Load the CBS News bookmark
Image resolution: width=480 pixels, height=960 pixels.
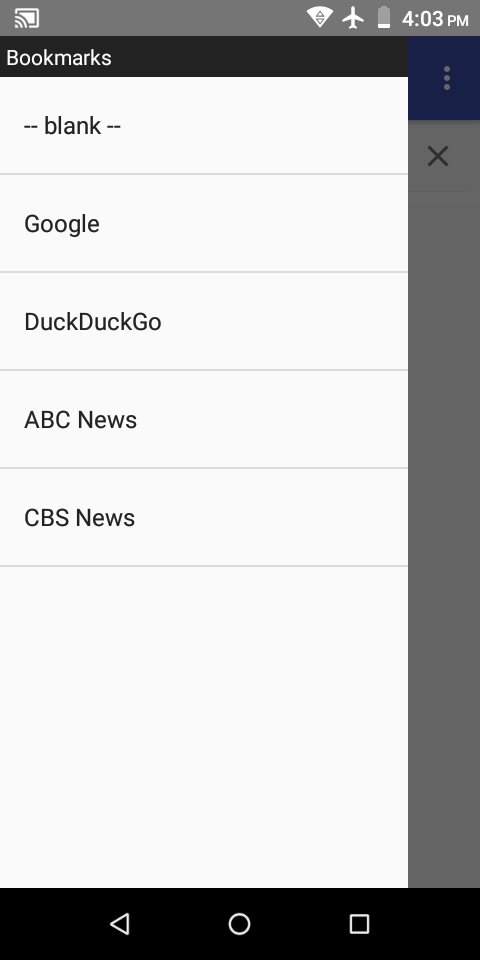(204, 517)
